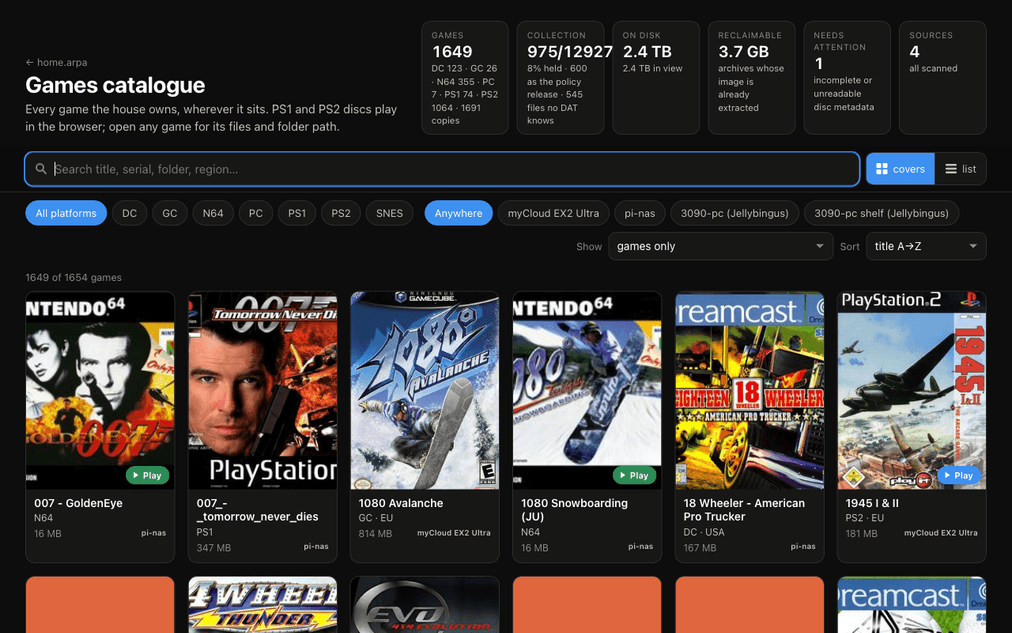The height and width of the screenshot is (633, 1012).
Task: Select the All platforms filter
Action: [x=66, y=213]
